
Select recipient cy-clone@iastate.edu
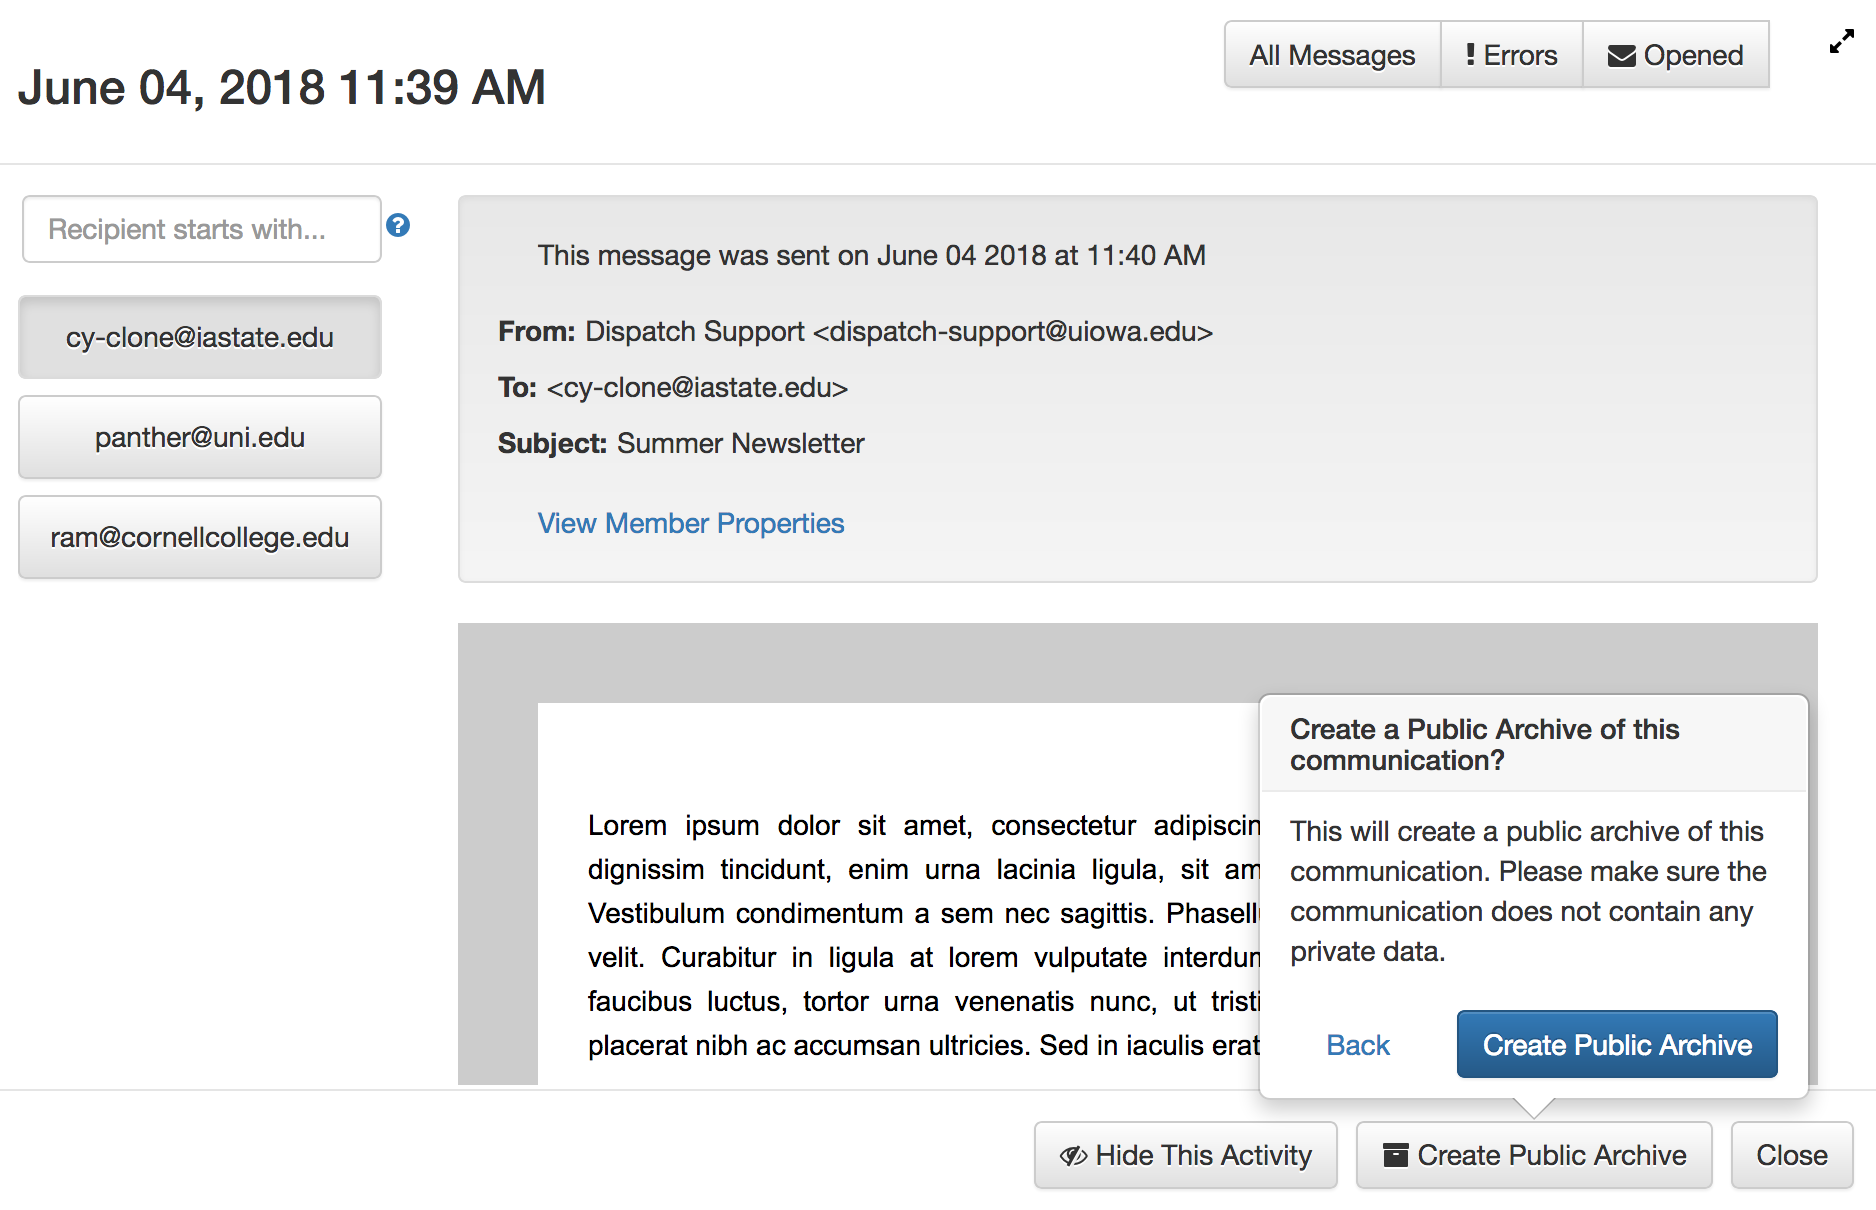(200, 338)
